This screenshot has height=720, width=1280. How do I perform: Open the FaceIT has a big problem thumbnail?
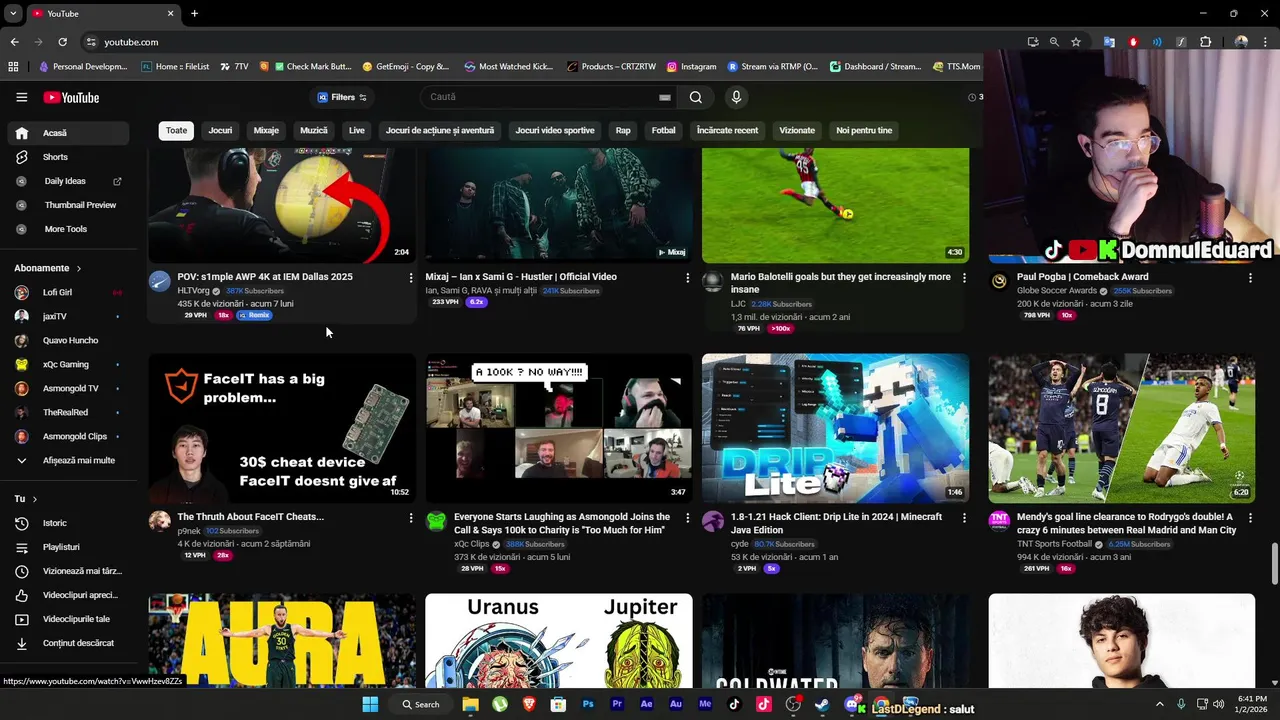coord(282,427)
